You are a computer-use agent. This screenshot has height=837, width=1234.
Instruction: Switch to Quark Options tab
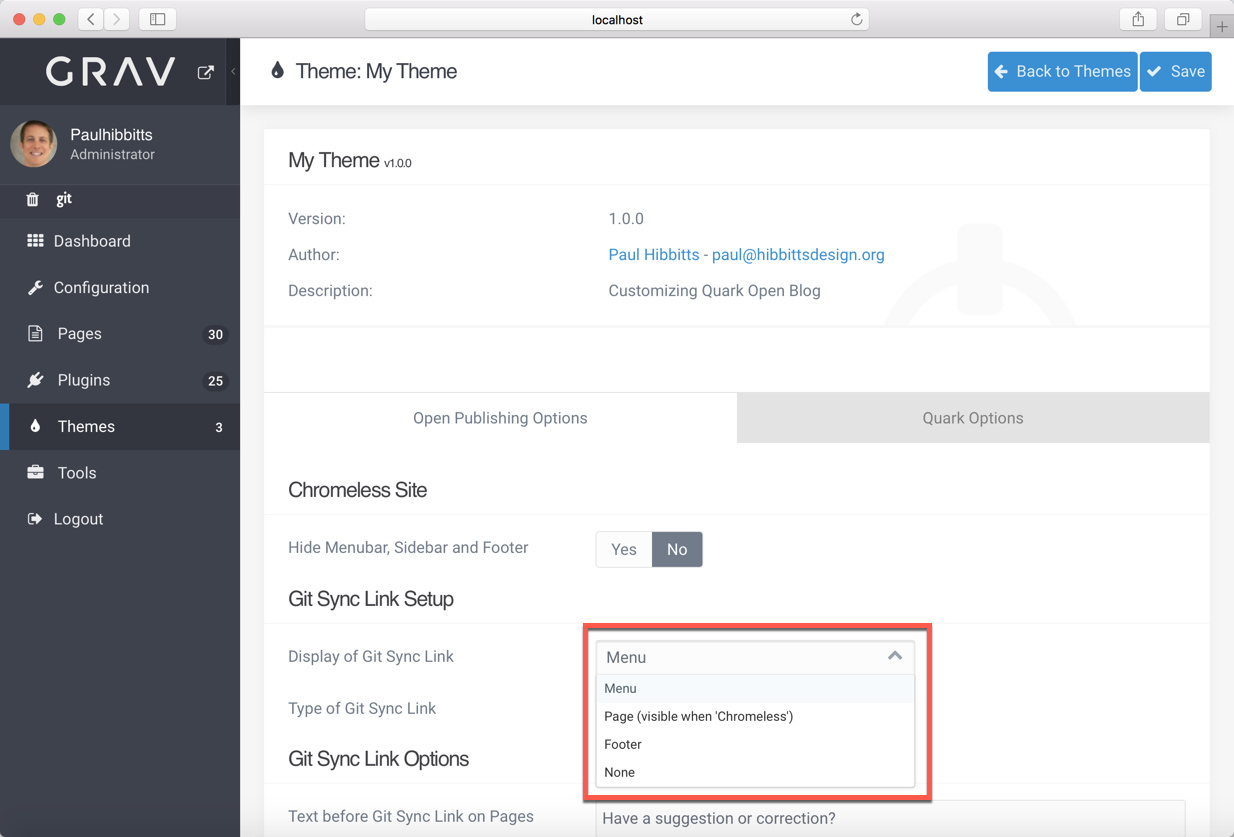coord(973,418)
